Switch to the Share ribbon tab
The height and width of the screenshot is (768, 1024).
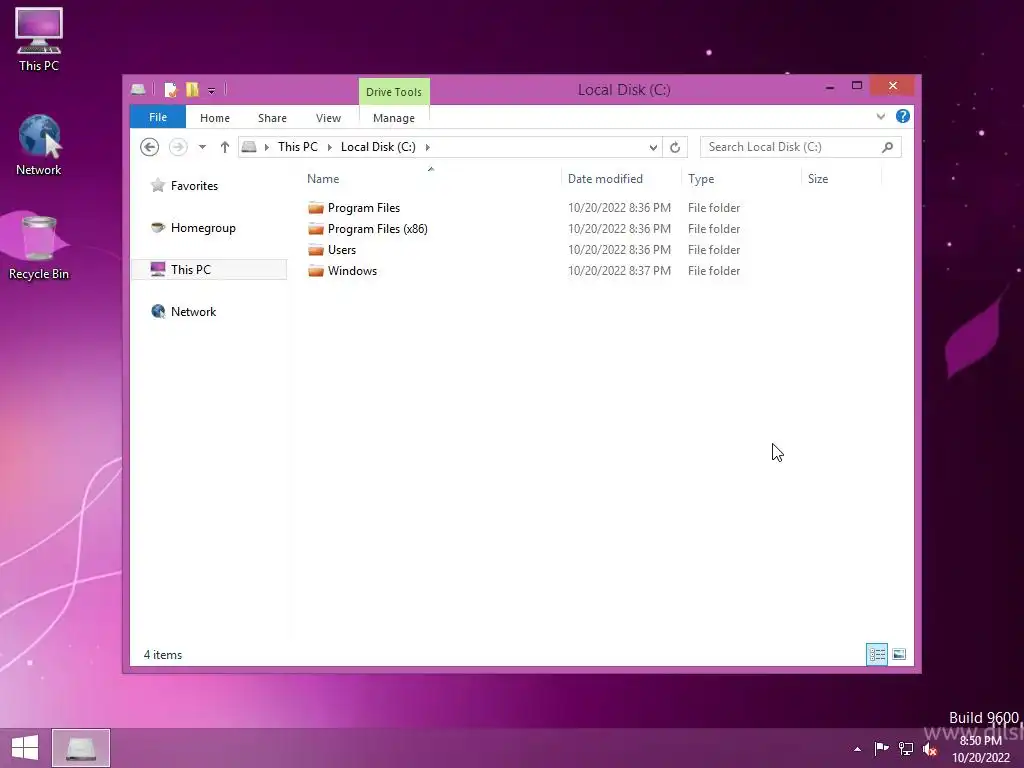point(272,118)
